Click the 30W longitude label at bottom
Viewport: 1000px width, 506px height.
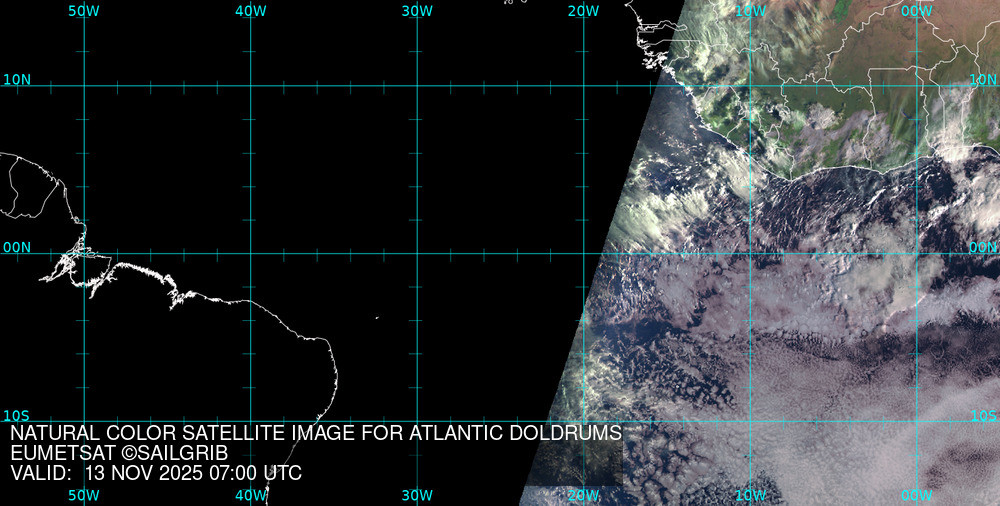point(417,495)
